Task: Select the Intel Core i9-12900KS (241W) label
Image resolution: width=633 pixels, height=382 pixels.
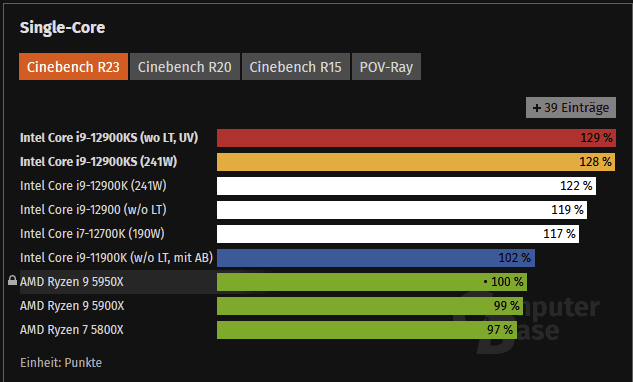Action: tap(99, 162)
